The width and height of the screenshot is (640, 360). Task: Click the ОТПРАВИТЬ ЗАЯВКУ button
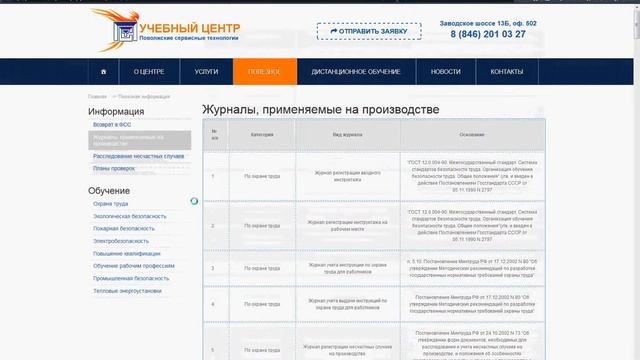[369, 31]
